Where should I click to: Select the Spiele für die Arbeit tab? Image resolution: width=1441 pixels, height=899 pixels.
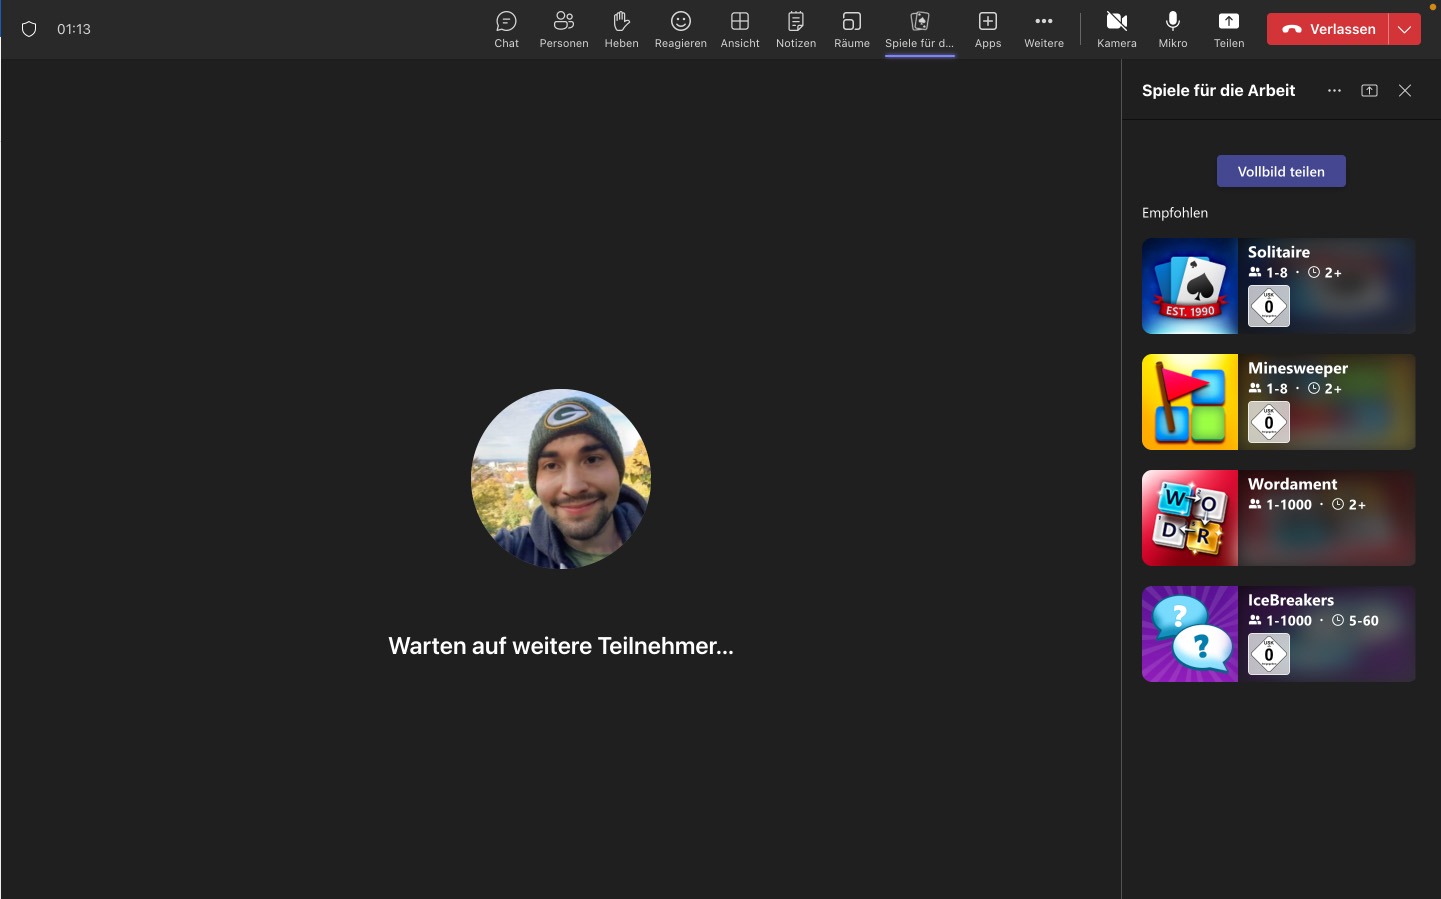(x=919, y=29)
